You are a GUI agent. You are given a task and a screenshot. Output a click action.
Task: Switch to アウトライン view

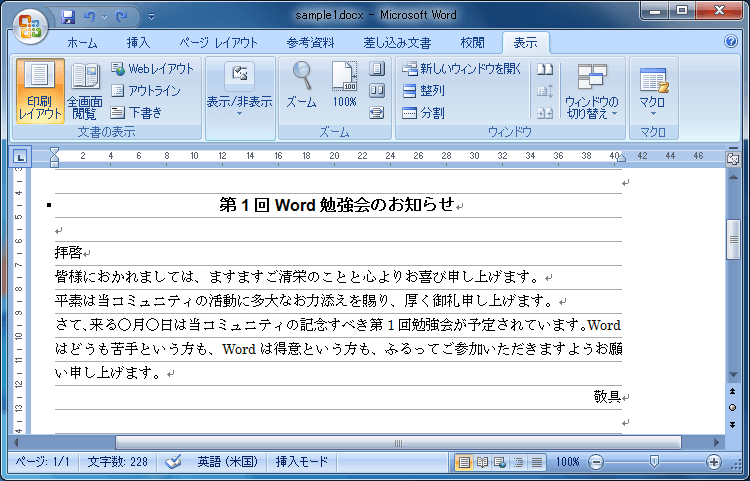146,90
